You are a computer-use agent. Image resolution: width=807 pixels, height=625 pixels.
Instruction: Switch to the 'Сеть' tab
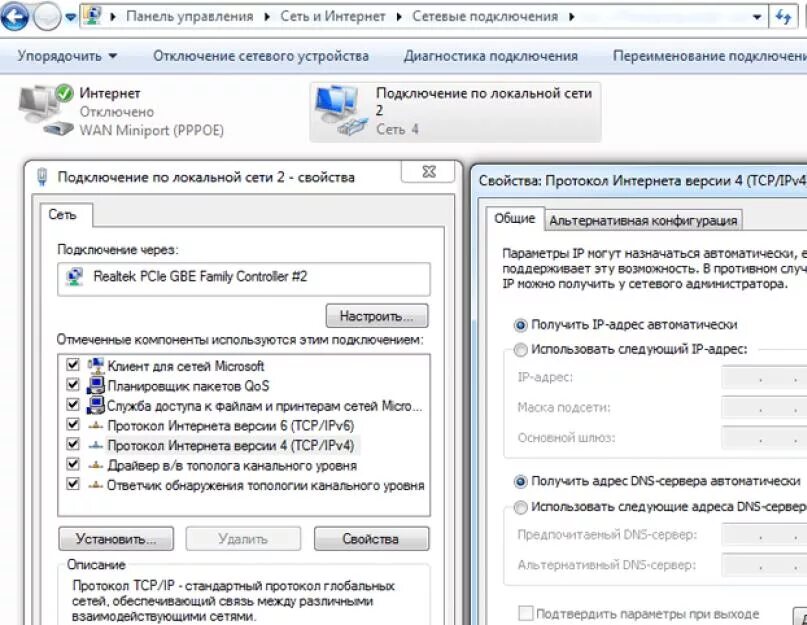62,214
